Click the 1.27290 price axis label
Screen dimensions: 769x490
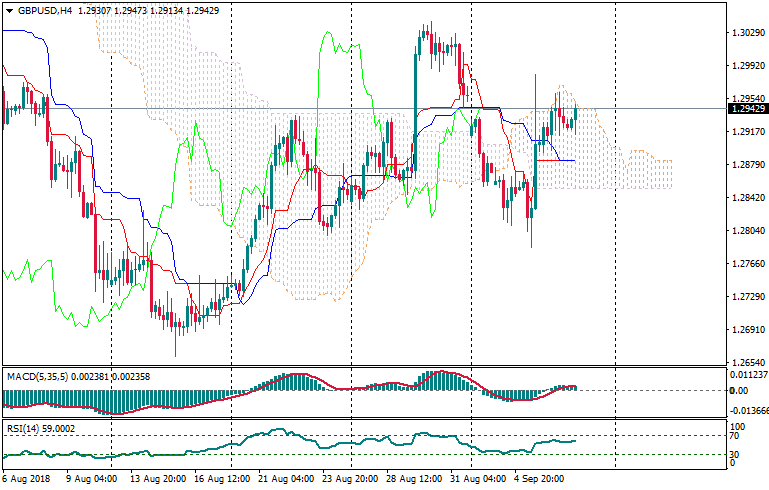pos(748,297)
